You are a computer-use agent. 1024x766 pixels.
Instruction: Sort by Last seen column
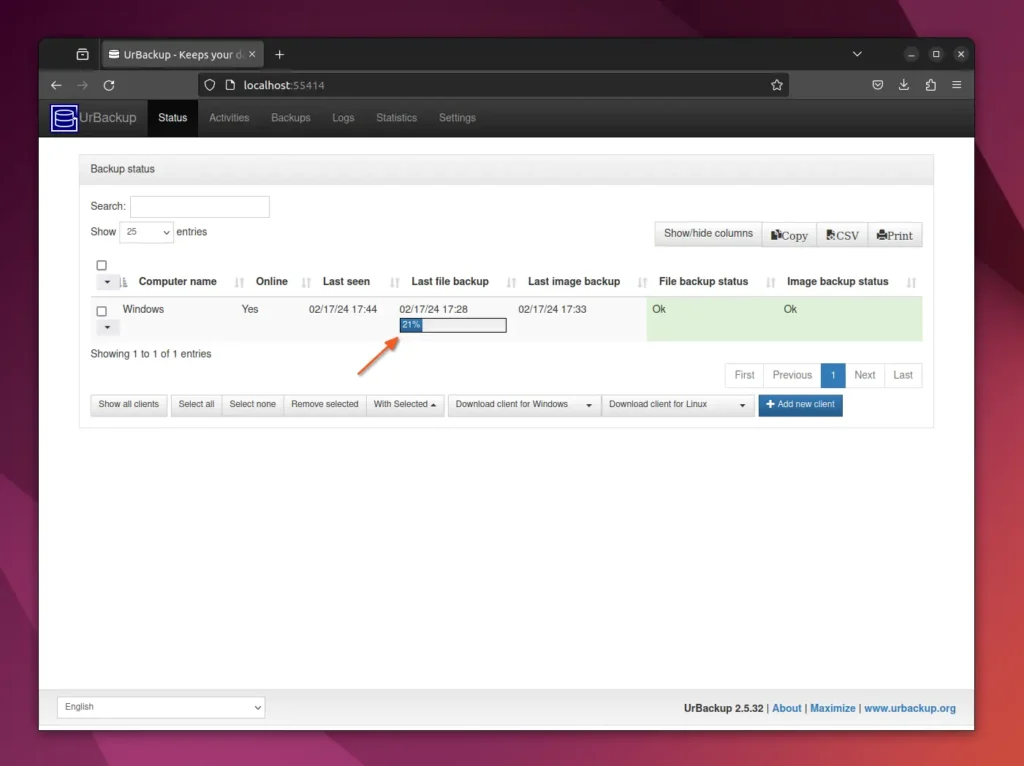pyautogui.click(x=346, y=281)
